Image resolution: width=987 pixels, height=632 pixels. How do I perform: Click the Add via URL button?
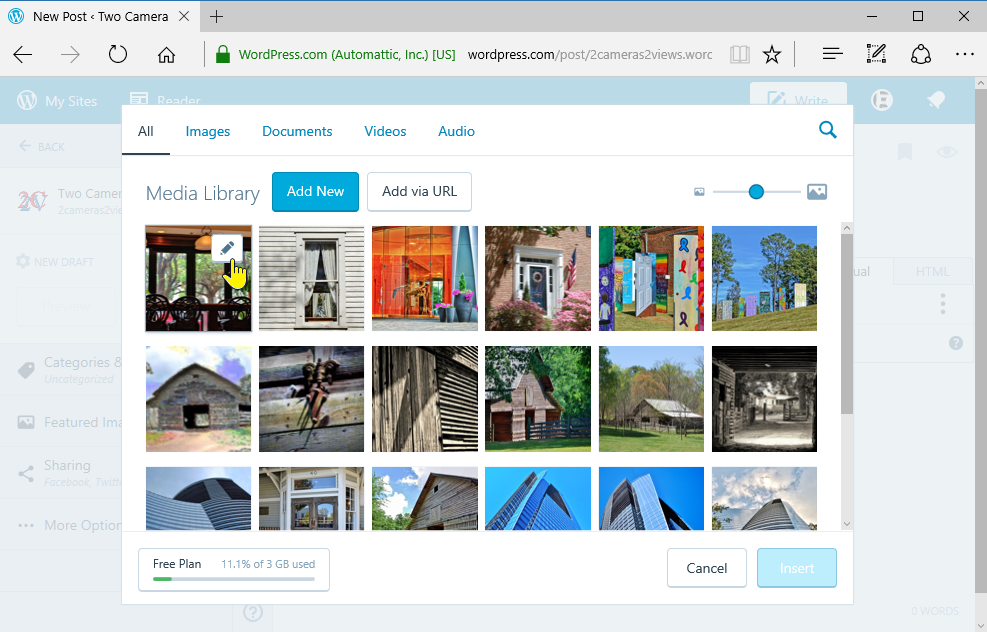coord(419,192)
